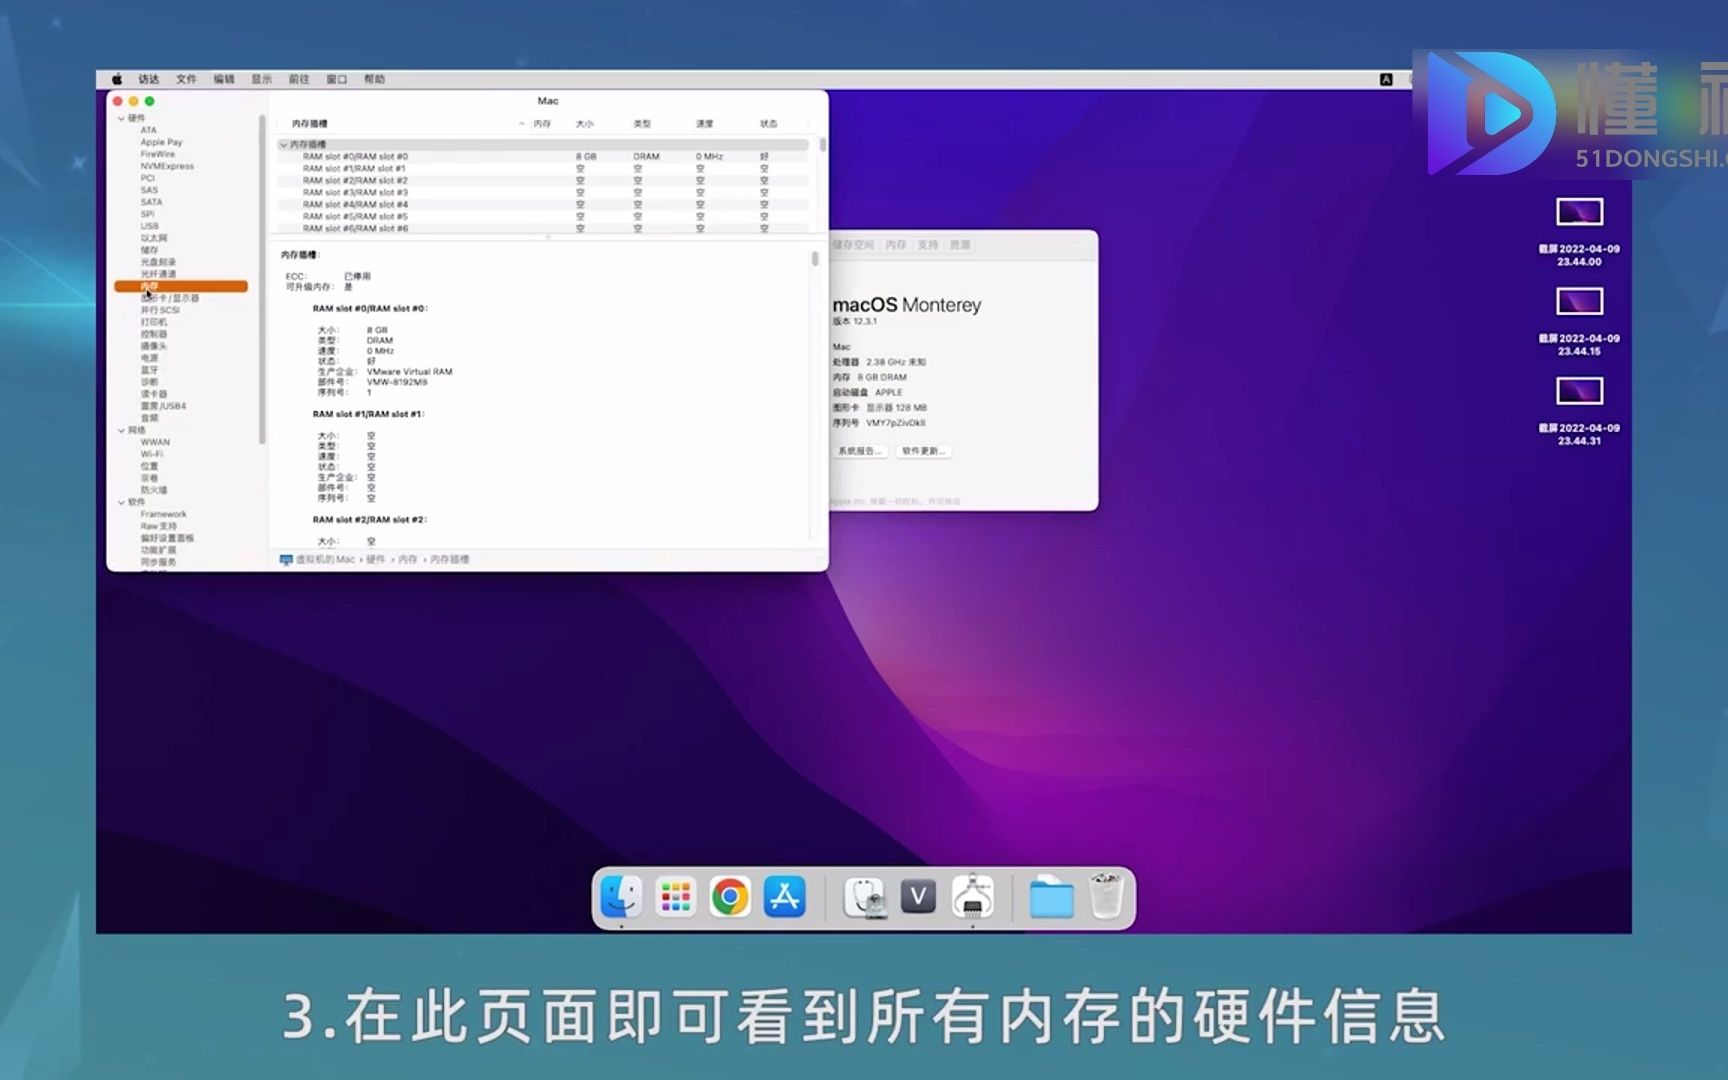Switch to 资源 tab in About window

coord(960,245)
